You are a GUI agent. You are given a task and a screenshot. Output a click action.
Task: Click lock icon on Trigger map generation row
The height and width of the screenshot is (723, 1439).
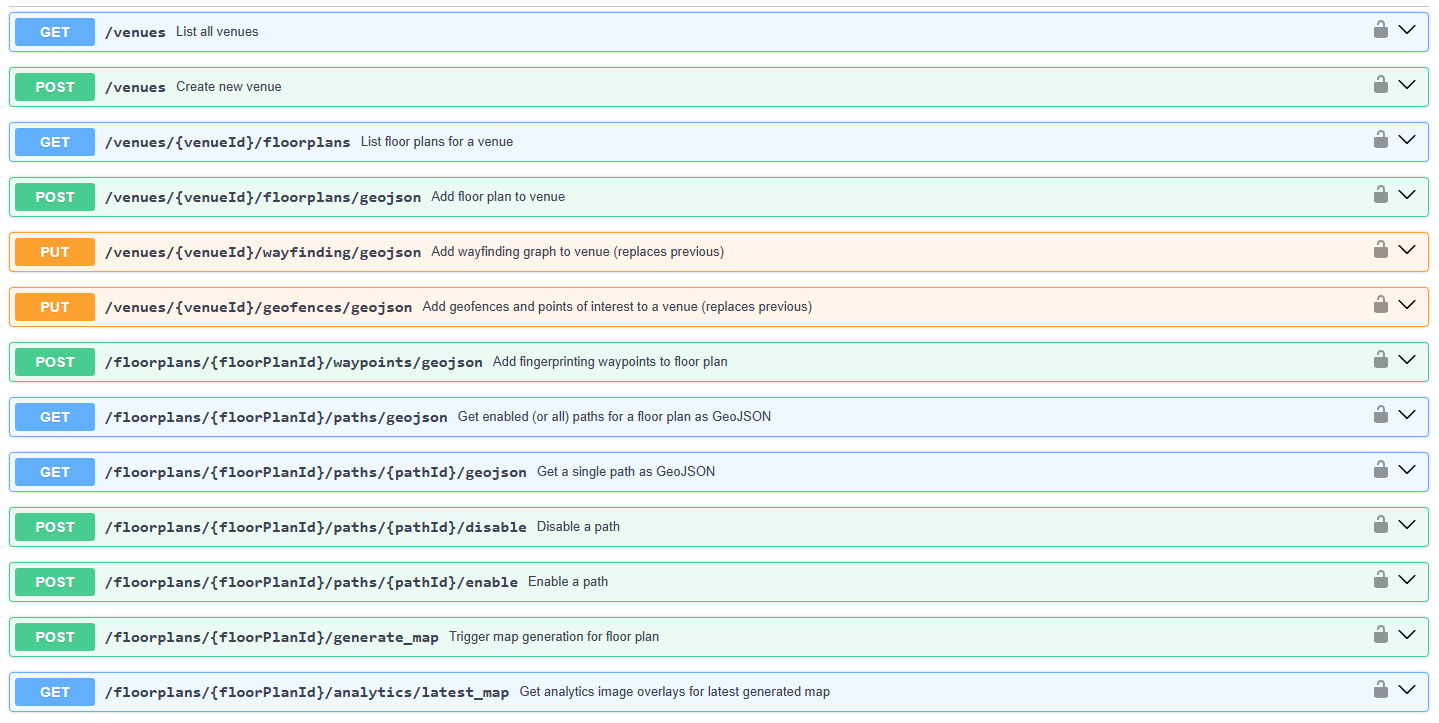tap(1380, 635)
